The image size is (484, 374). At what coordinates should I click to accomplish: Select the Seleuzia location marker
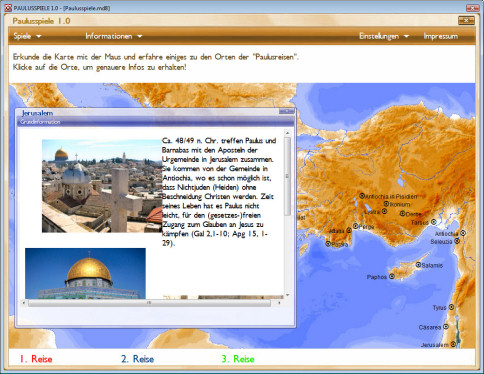click(457, 241)
